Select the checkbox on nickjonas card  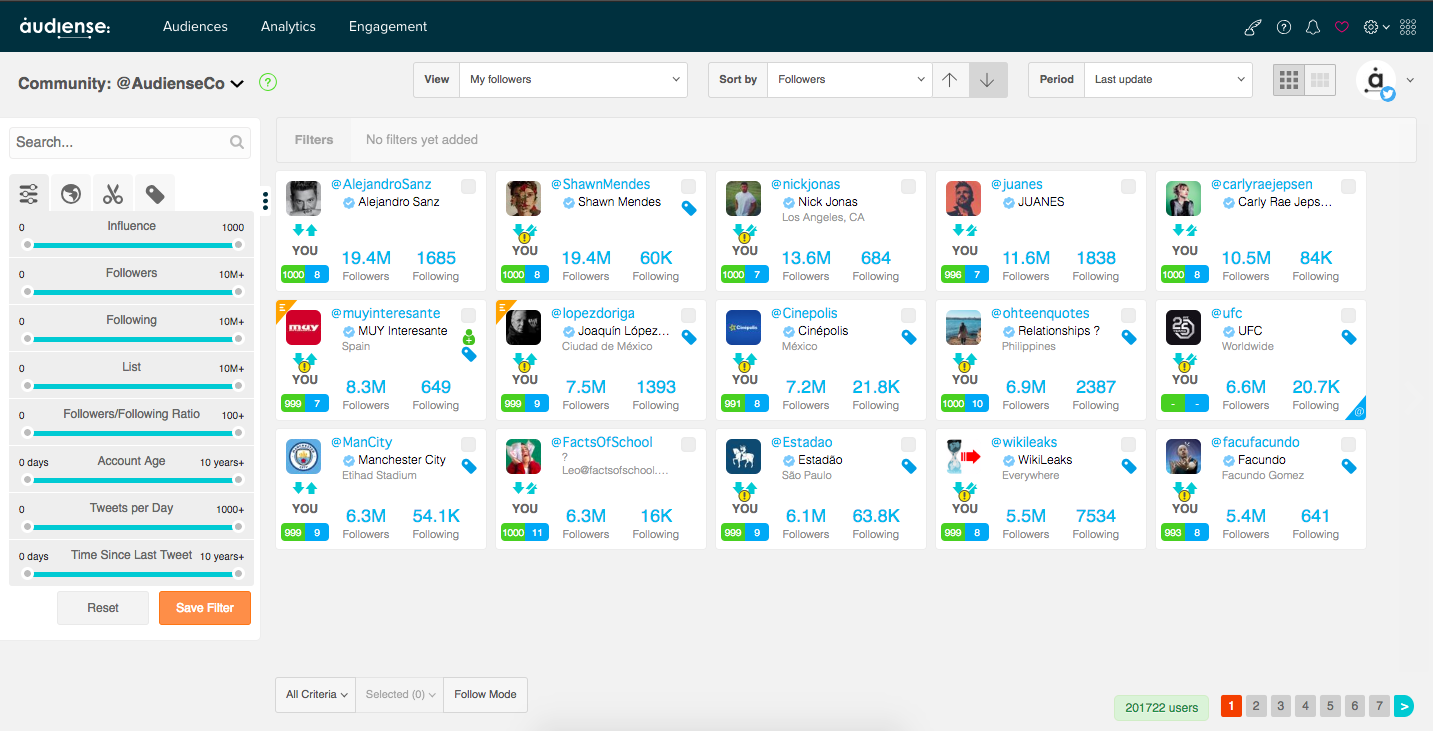point(908,187)
